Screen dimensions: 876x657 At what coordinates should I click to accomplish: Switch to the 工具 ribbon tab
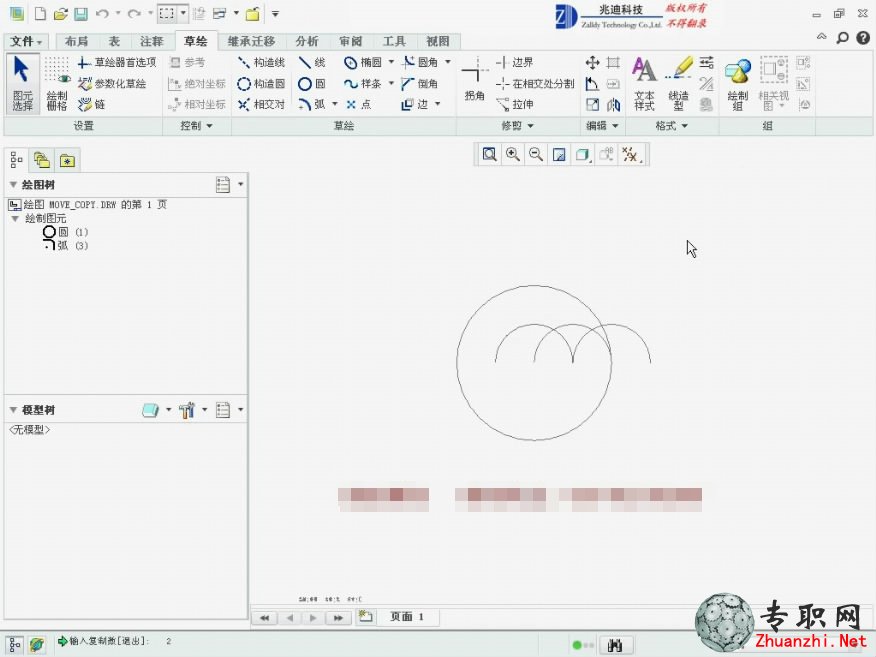click(x=394, y=41)
